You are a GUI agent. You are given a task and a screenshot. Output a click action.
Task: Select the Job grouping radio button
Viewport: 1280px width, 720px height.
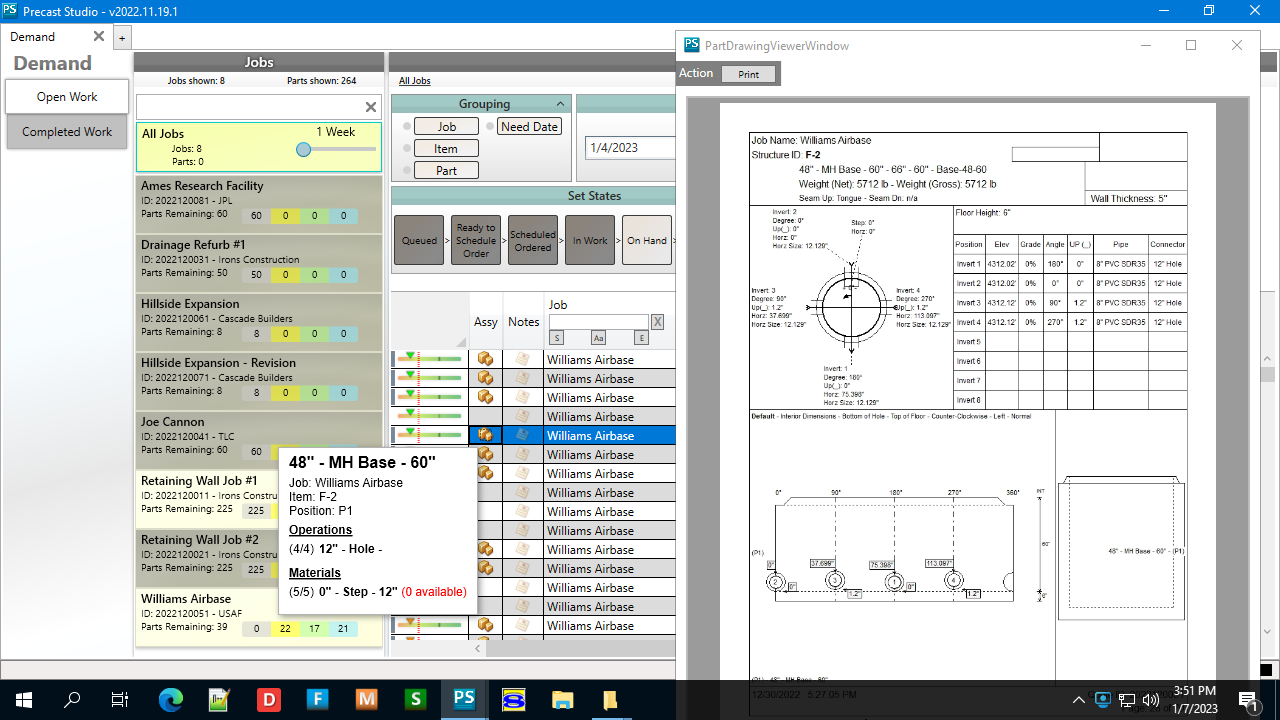pyautogui.click(x=407, y=127)
